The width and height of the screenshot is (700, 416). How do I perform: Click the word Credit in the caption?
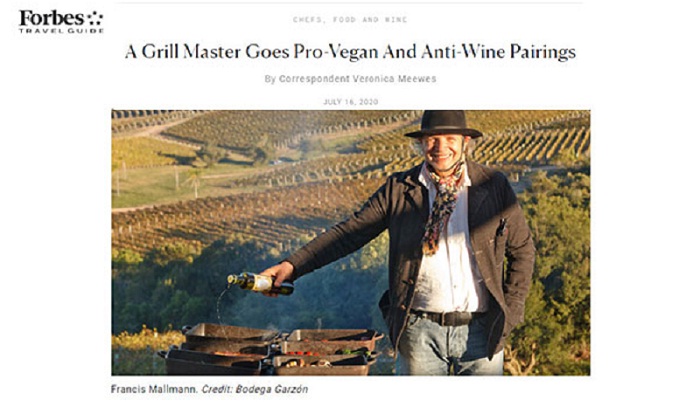click(x=217, y=389)
